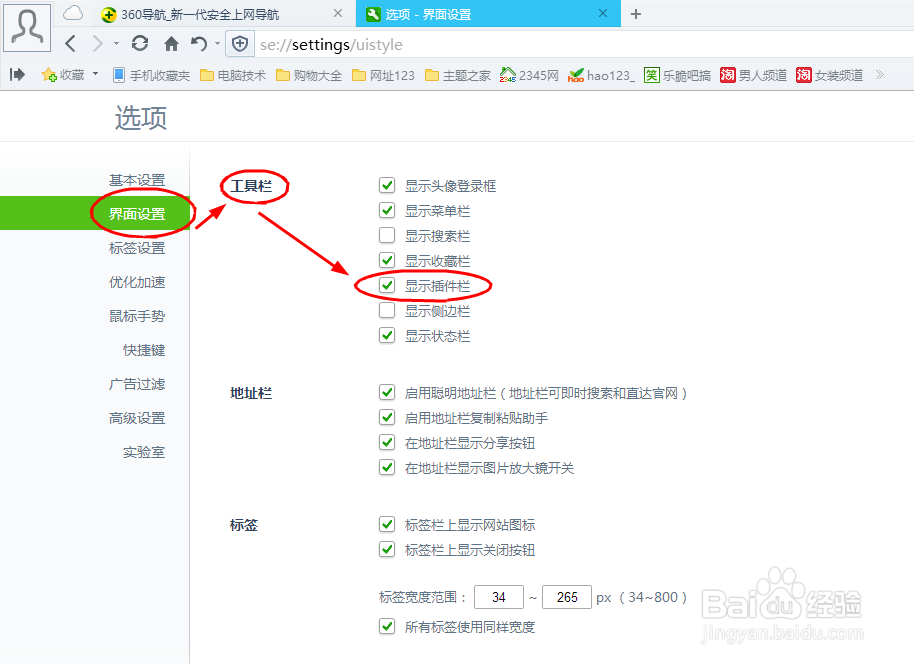The height and width of the screenshot is (664, 914).
Task: Select the 360导航 browser tab
Action: point(200,14)
